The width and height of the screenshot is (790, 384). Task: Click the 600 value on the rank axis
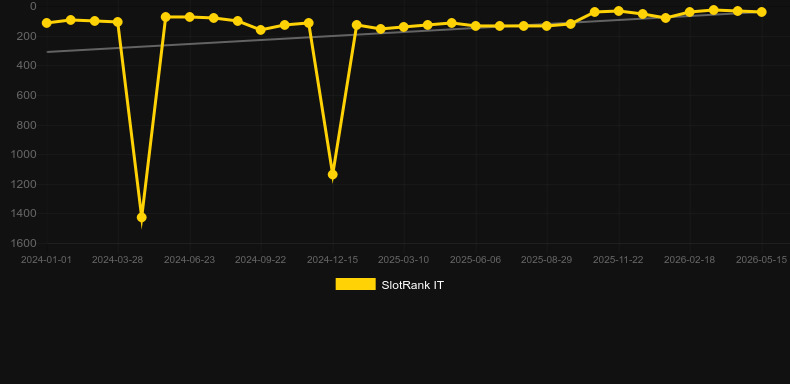point(26,95)
